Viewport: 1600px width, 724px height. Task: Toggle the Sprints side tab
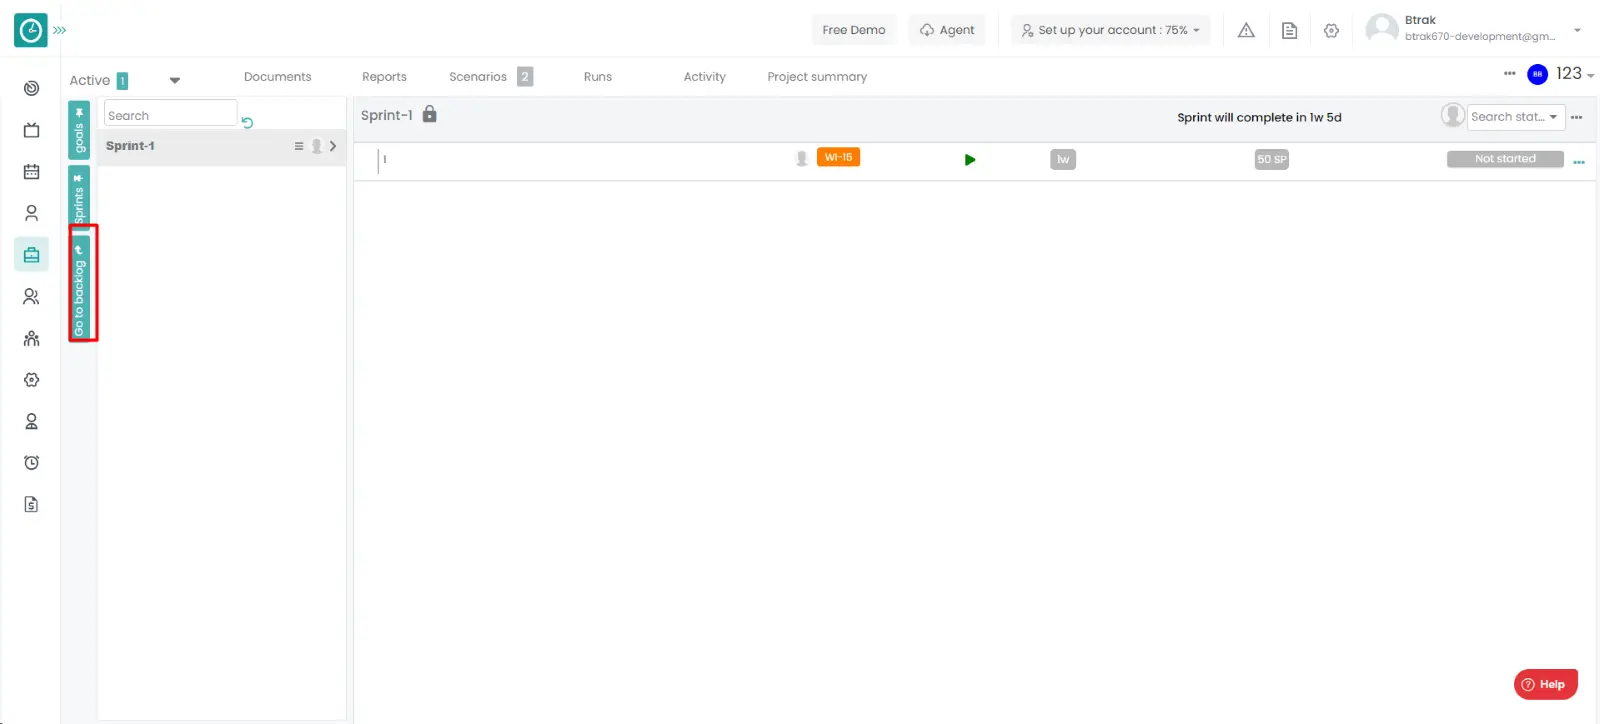point(79,197)
